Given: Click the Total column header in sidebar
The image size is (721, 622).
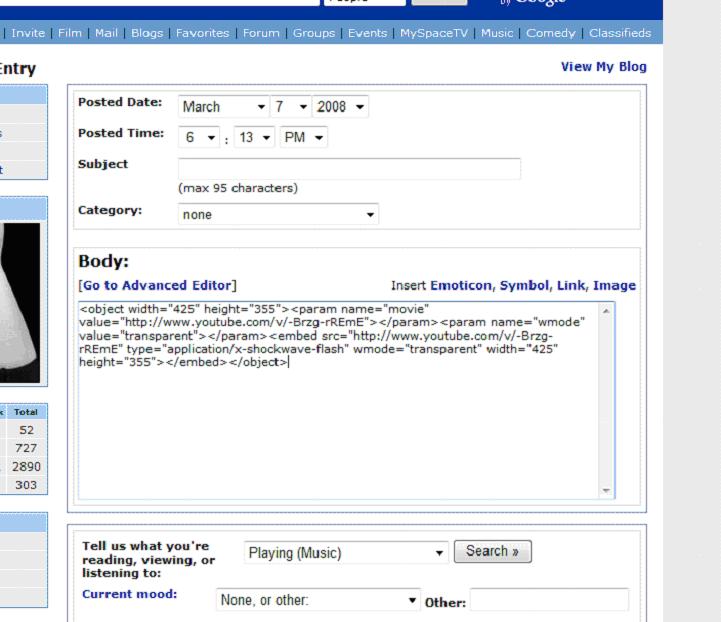Looking at the screenshot, I should click(x=26, y=412).
